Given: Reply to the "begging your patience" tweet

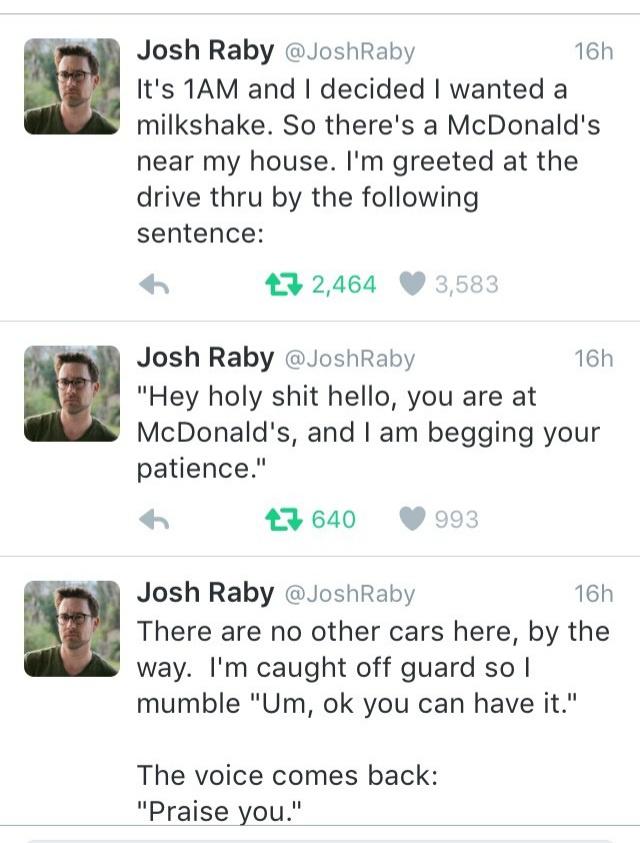Looking at the screenshot, I should (x=151, y=520).
